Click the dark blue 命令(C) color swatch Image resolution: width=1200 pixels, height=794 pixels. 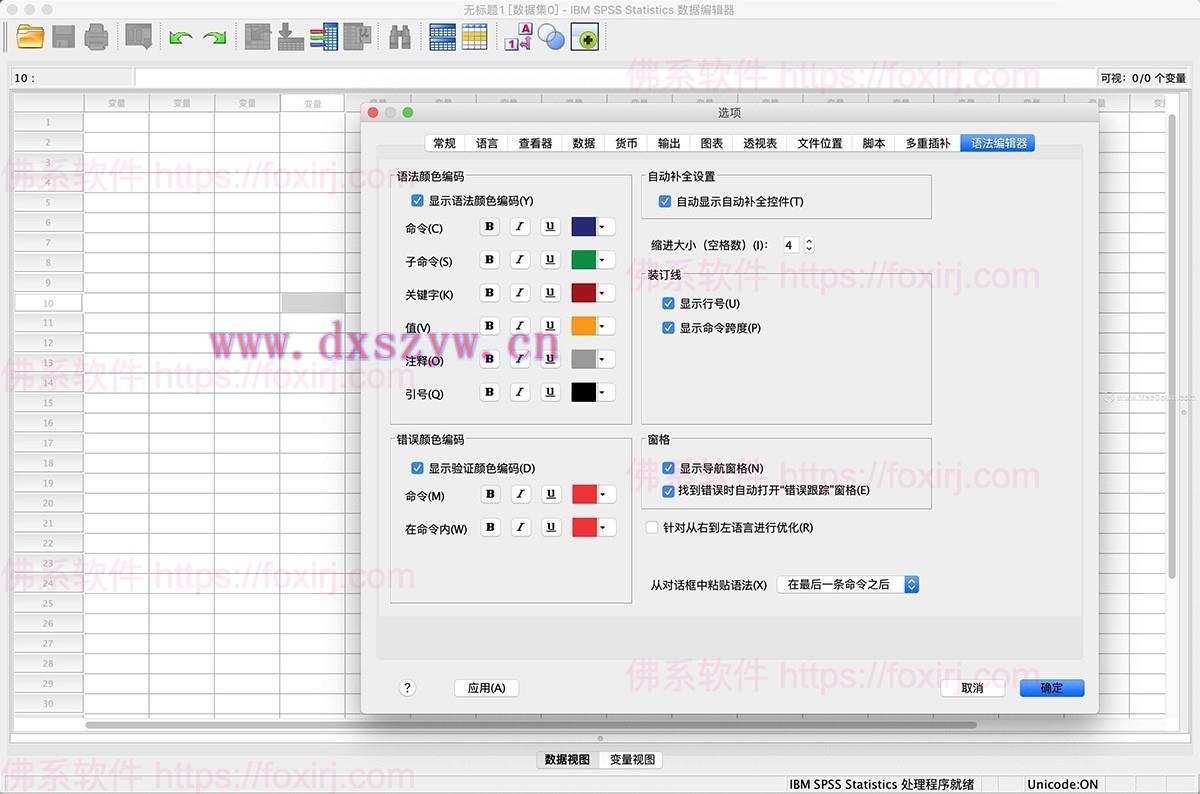click(584, 227)
